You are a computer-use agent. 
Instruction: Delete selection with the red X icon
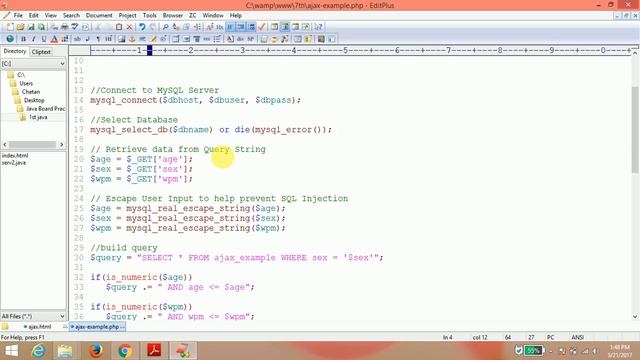pyautogui.click(x=129, y=27)
